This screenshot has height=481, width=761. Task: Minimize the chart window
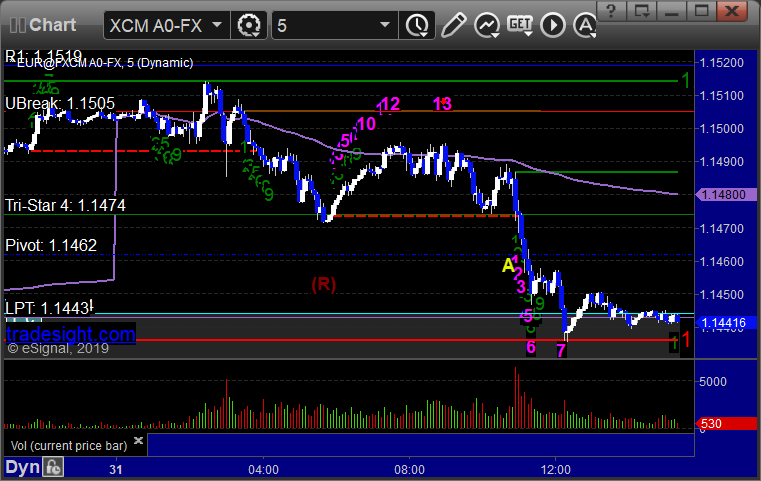(671, 11)
